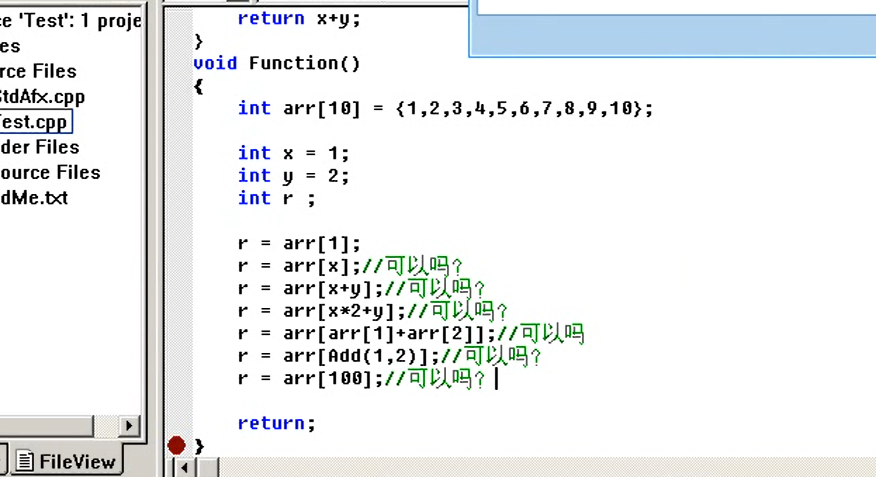Expand the Header Files folder
876x477 pixels.
tap(39, 147)
